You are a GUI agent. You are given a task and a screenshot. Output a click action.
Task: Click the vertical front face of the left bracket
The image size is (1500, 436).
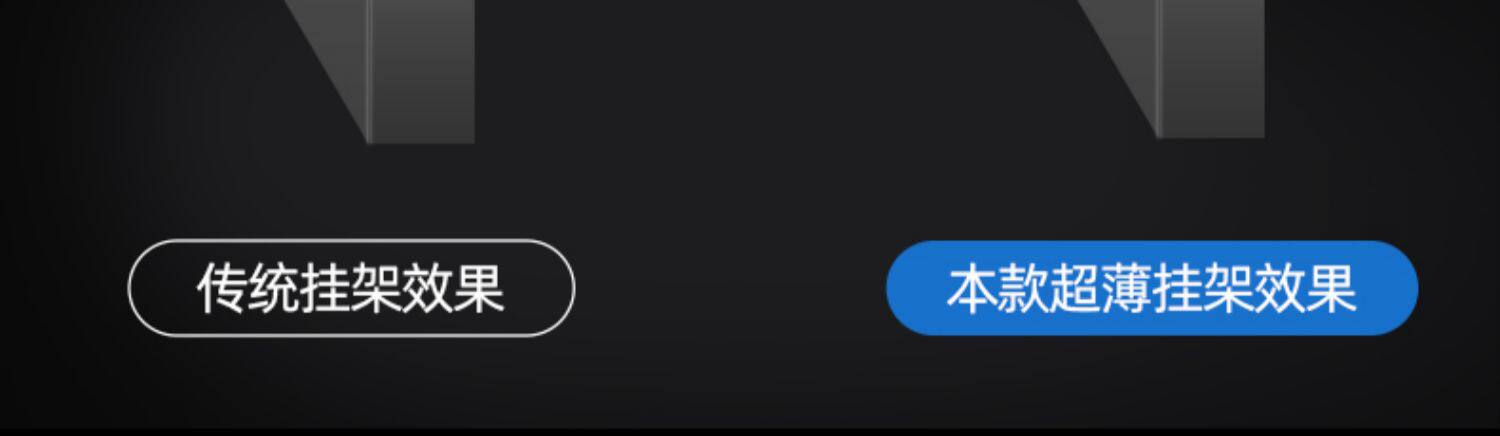pos(420,70)
